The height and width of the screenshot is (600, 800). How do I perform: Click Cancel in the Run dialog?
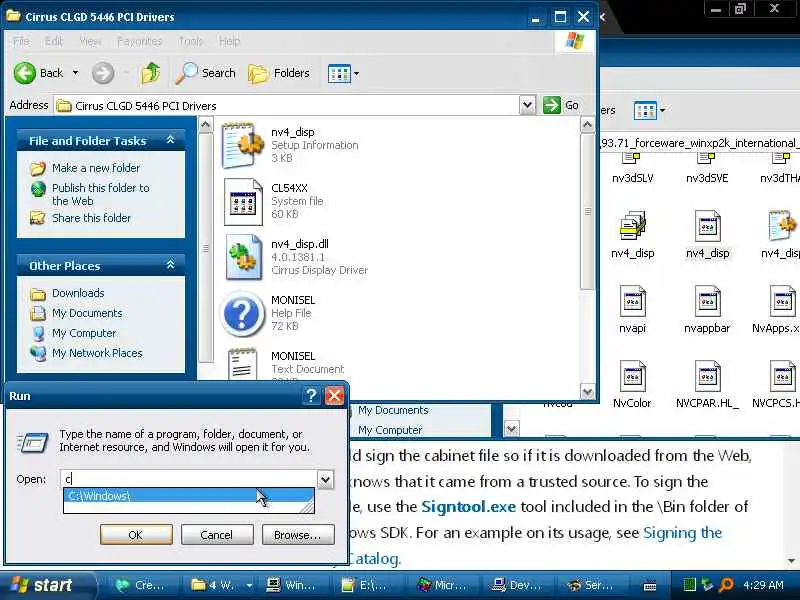[x=216, y=535]
